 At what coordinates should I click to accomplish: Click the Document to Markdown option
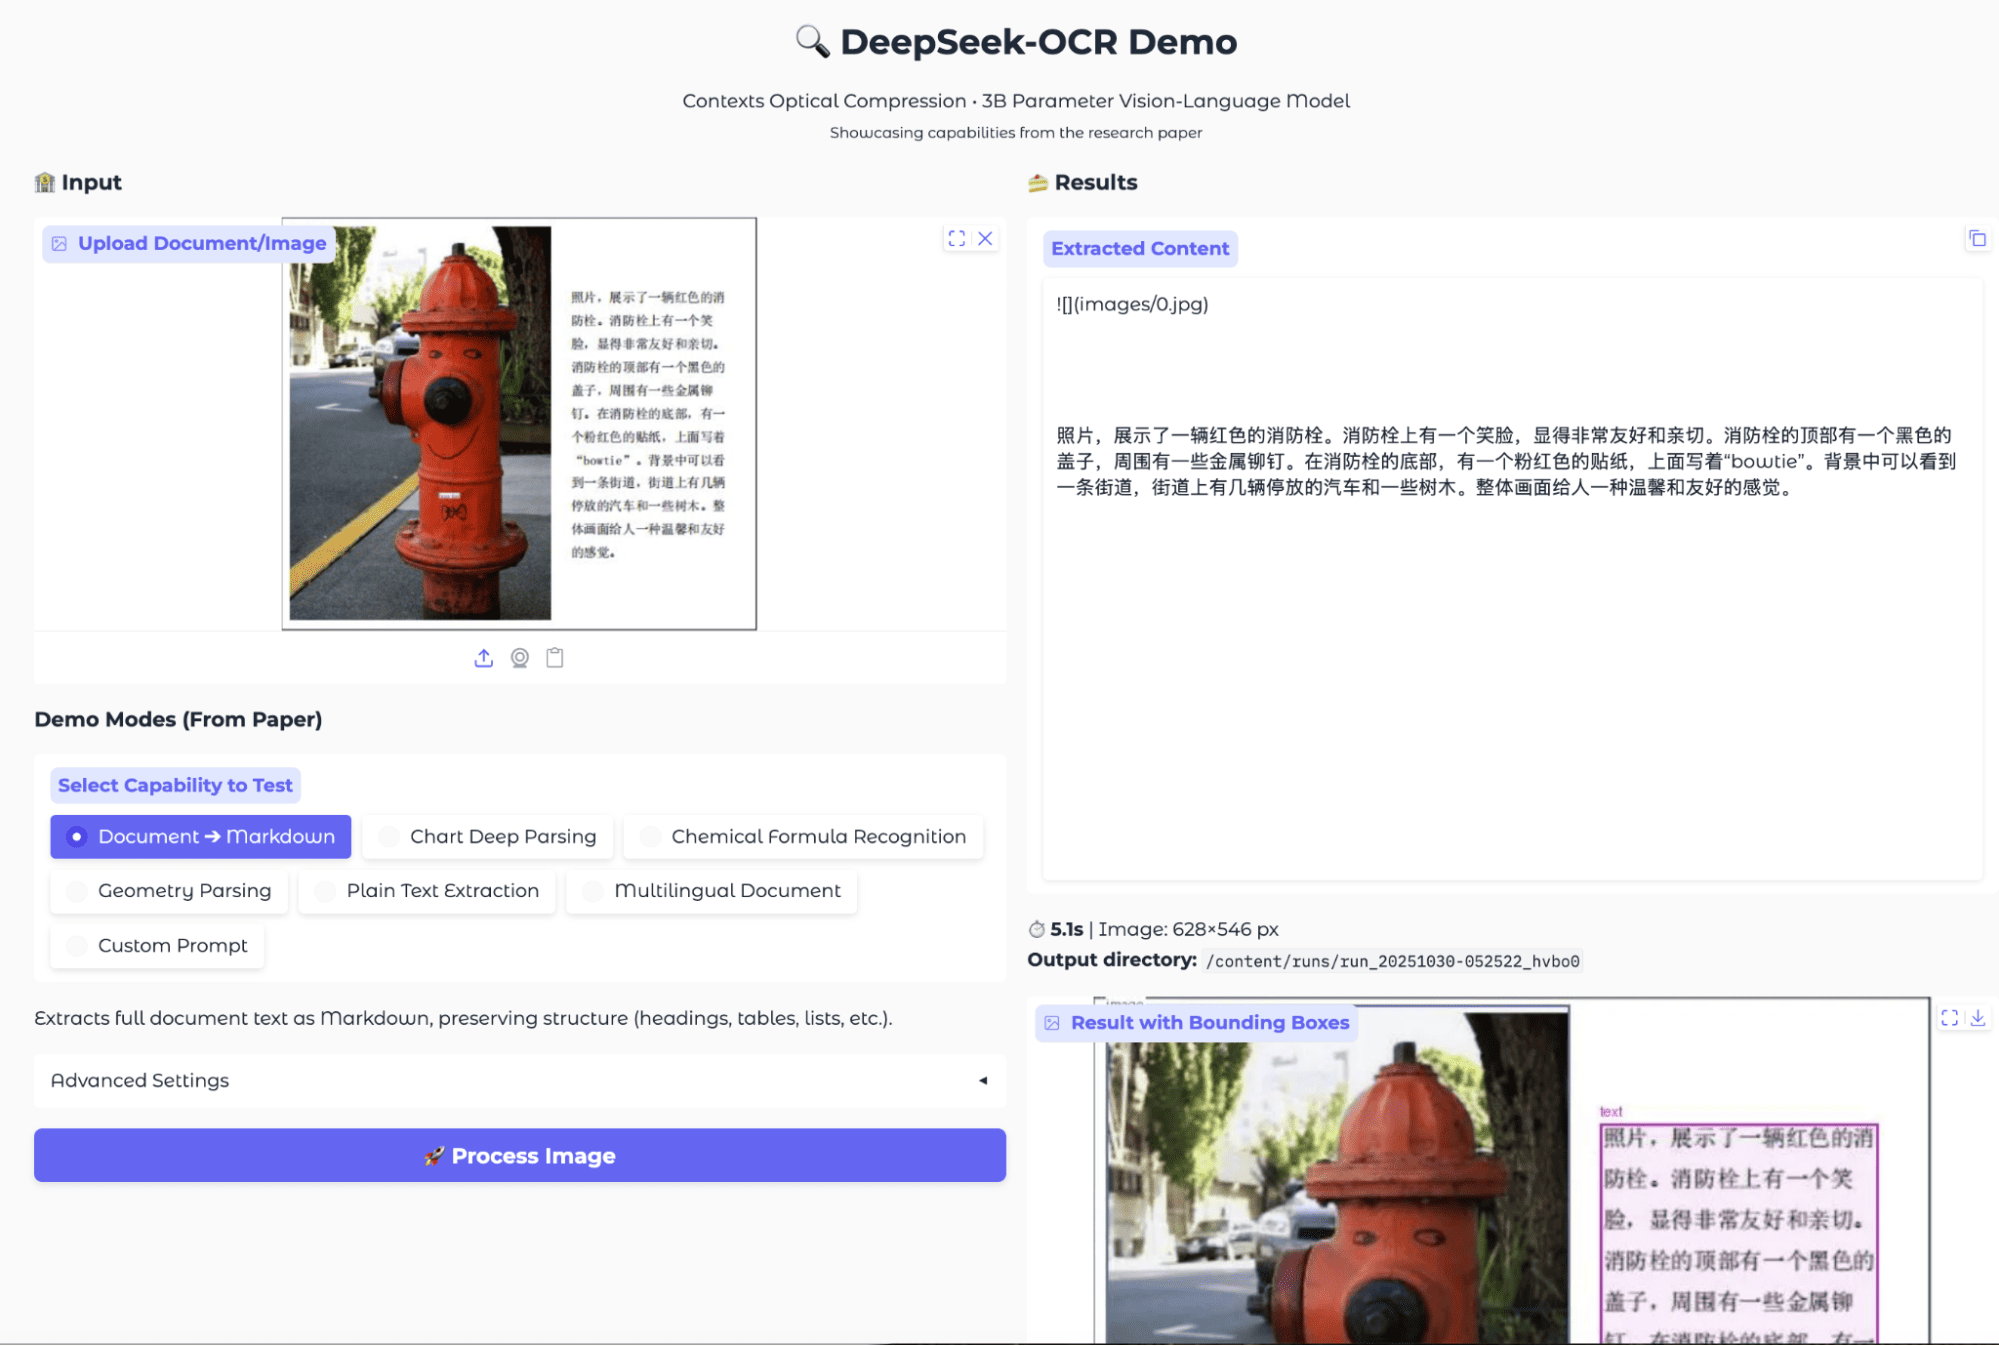point(201,836)
